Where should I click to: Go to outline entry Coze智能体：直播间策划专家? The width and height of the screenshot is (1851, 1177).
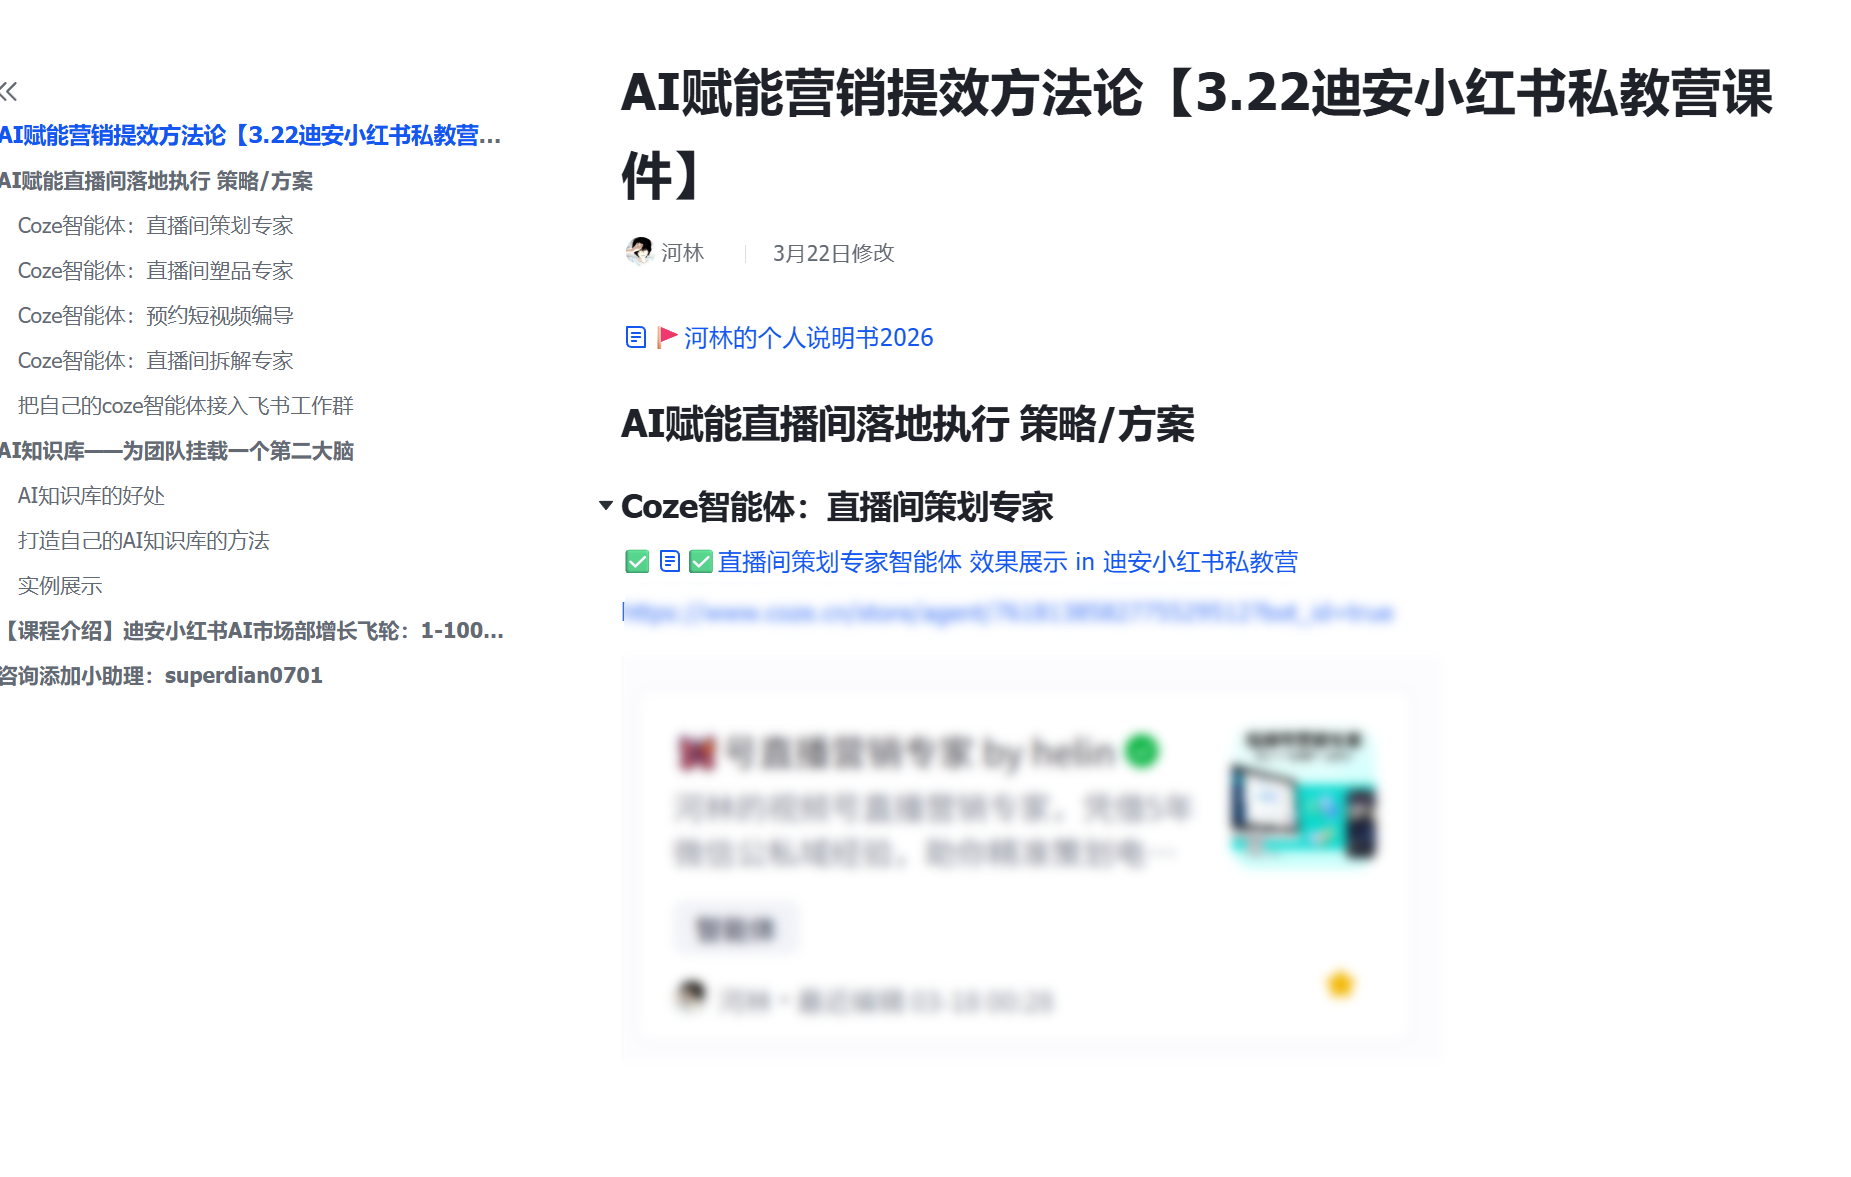coord(156,226)
